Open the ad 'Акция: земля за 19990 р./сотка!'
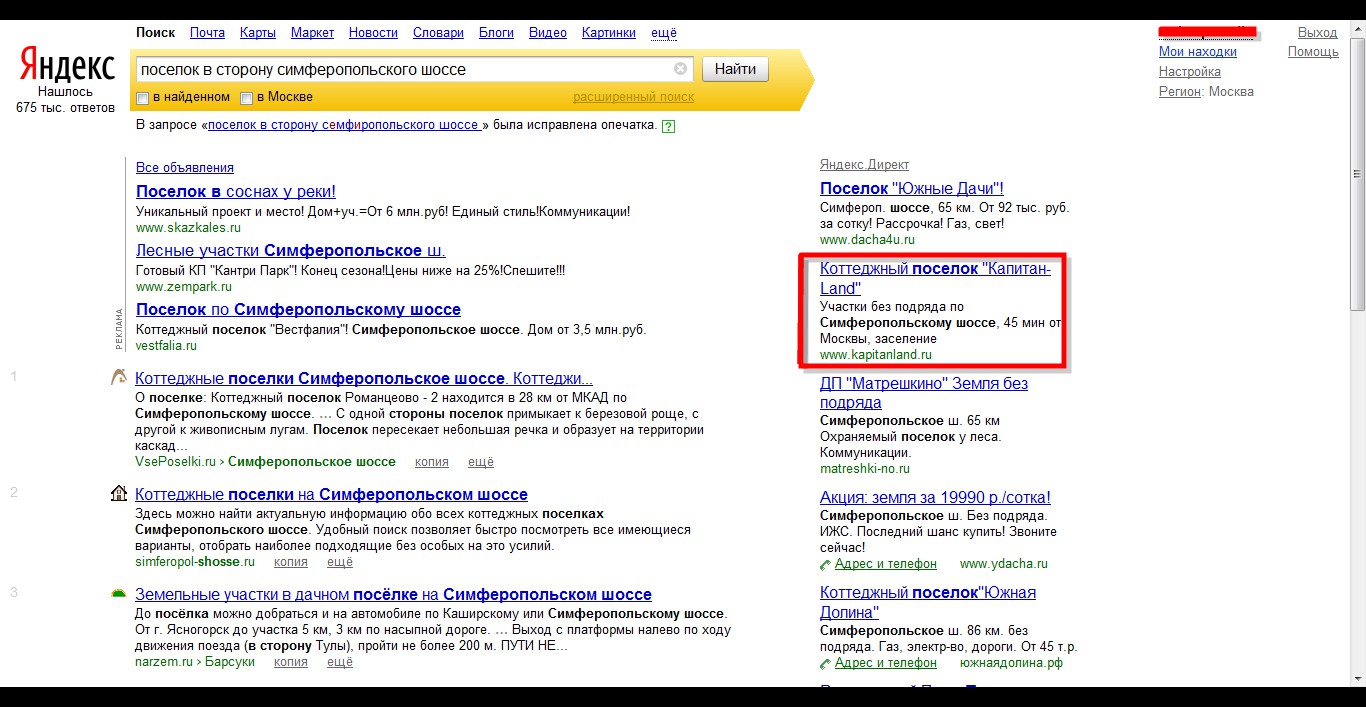The image size is (1366, 707). (936, 497)
